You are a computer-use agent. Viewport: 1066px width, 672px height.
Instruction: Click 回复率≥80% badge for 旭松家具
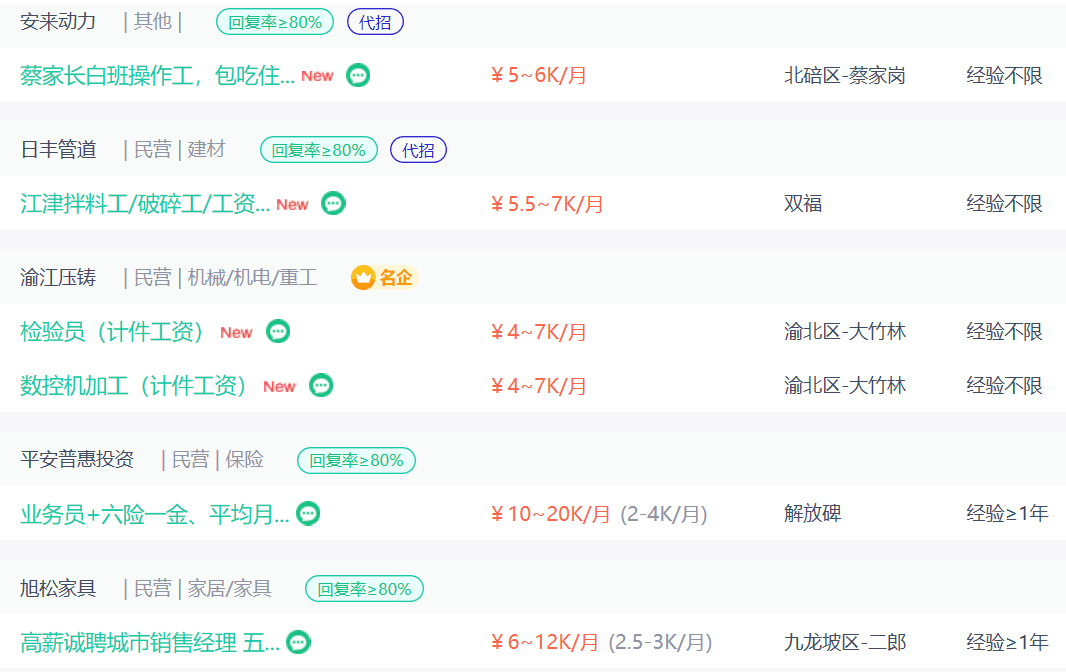(364, 589)
